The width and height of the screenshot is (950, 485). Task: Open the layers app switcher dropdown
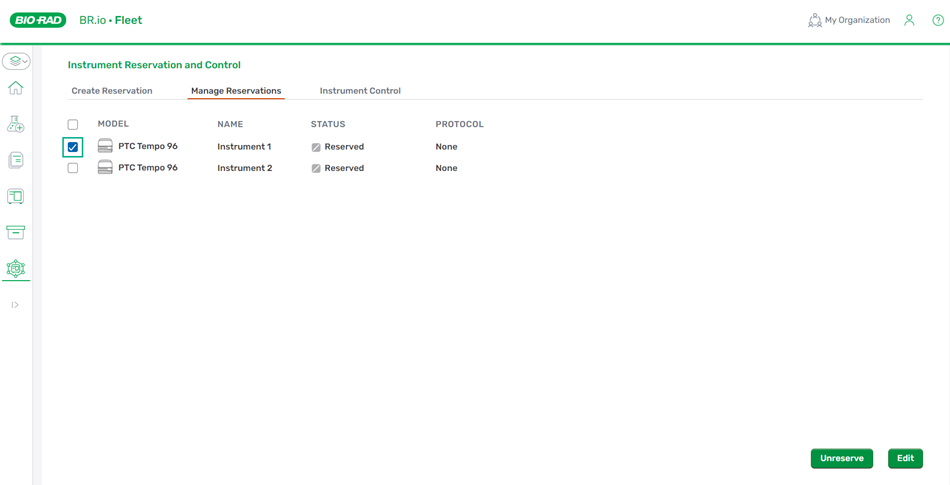[x=16, y=61]
